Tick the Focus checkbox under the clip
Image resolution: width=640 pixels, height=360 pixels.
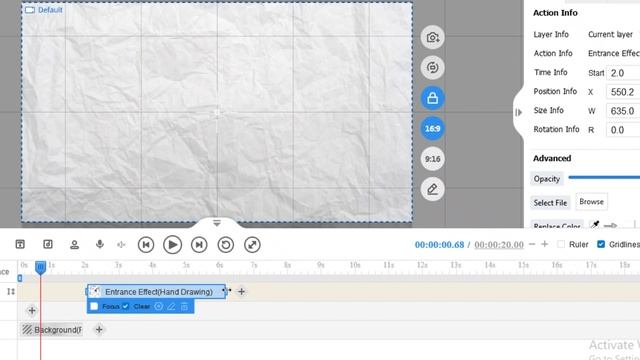(x=94, y=306)
